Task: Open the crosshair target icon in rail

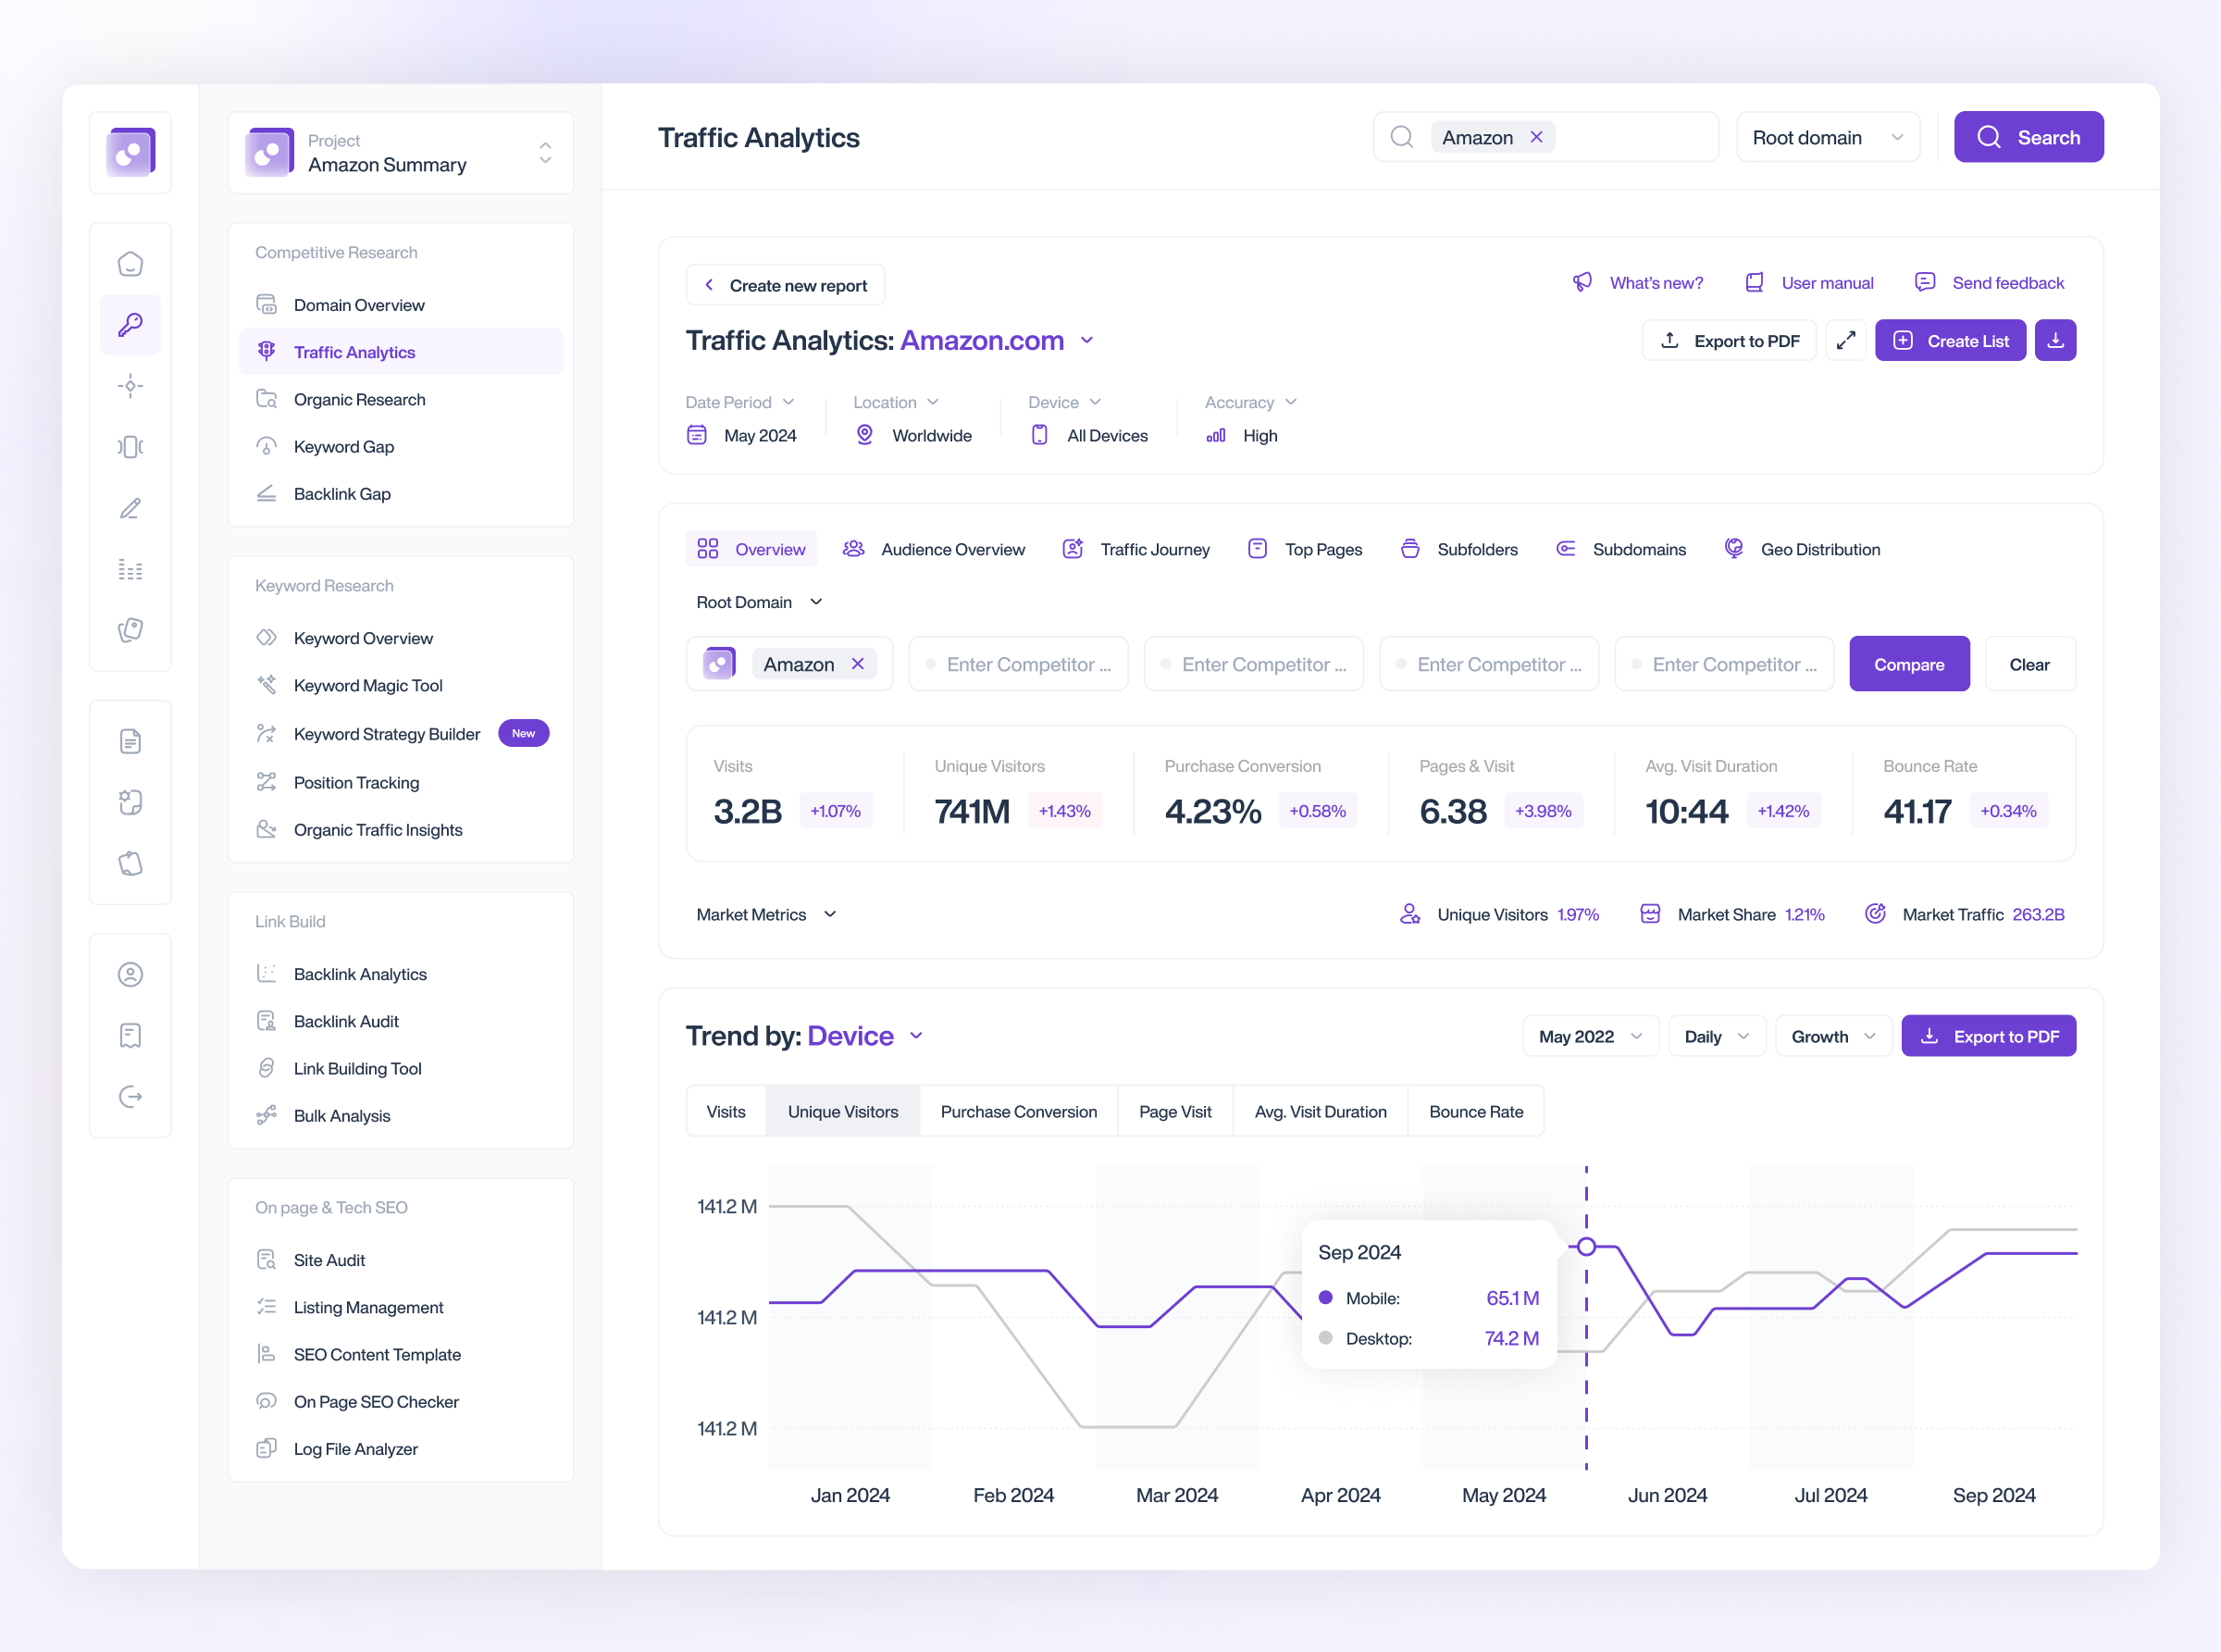Action: [x=130, y=386]
